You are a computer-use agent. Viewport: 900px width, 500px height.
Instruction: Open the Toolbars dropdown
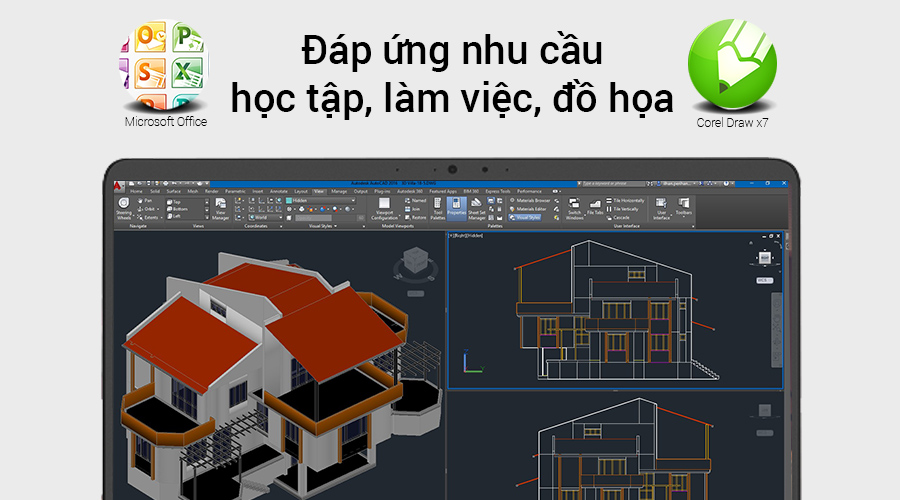click(683, 208)
